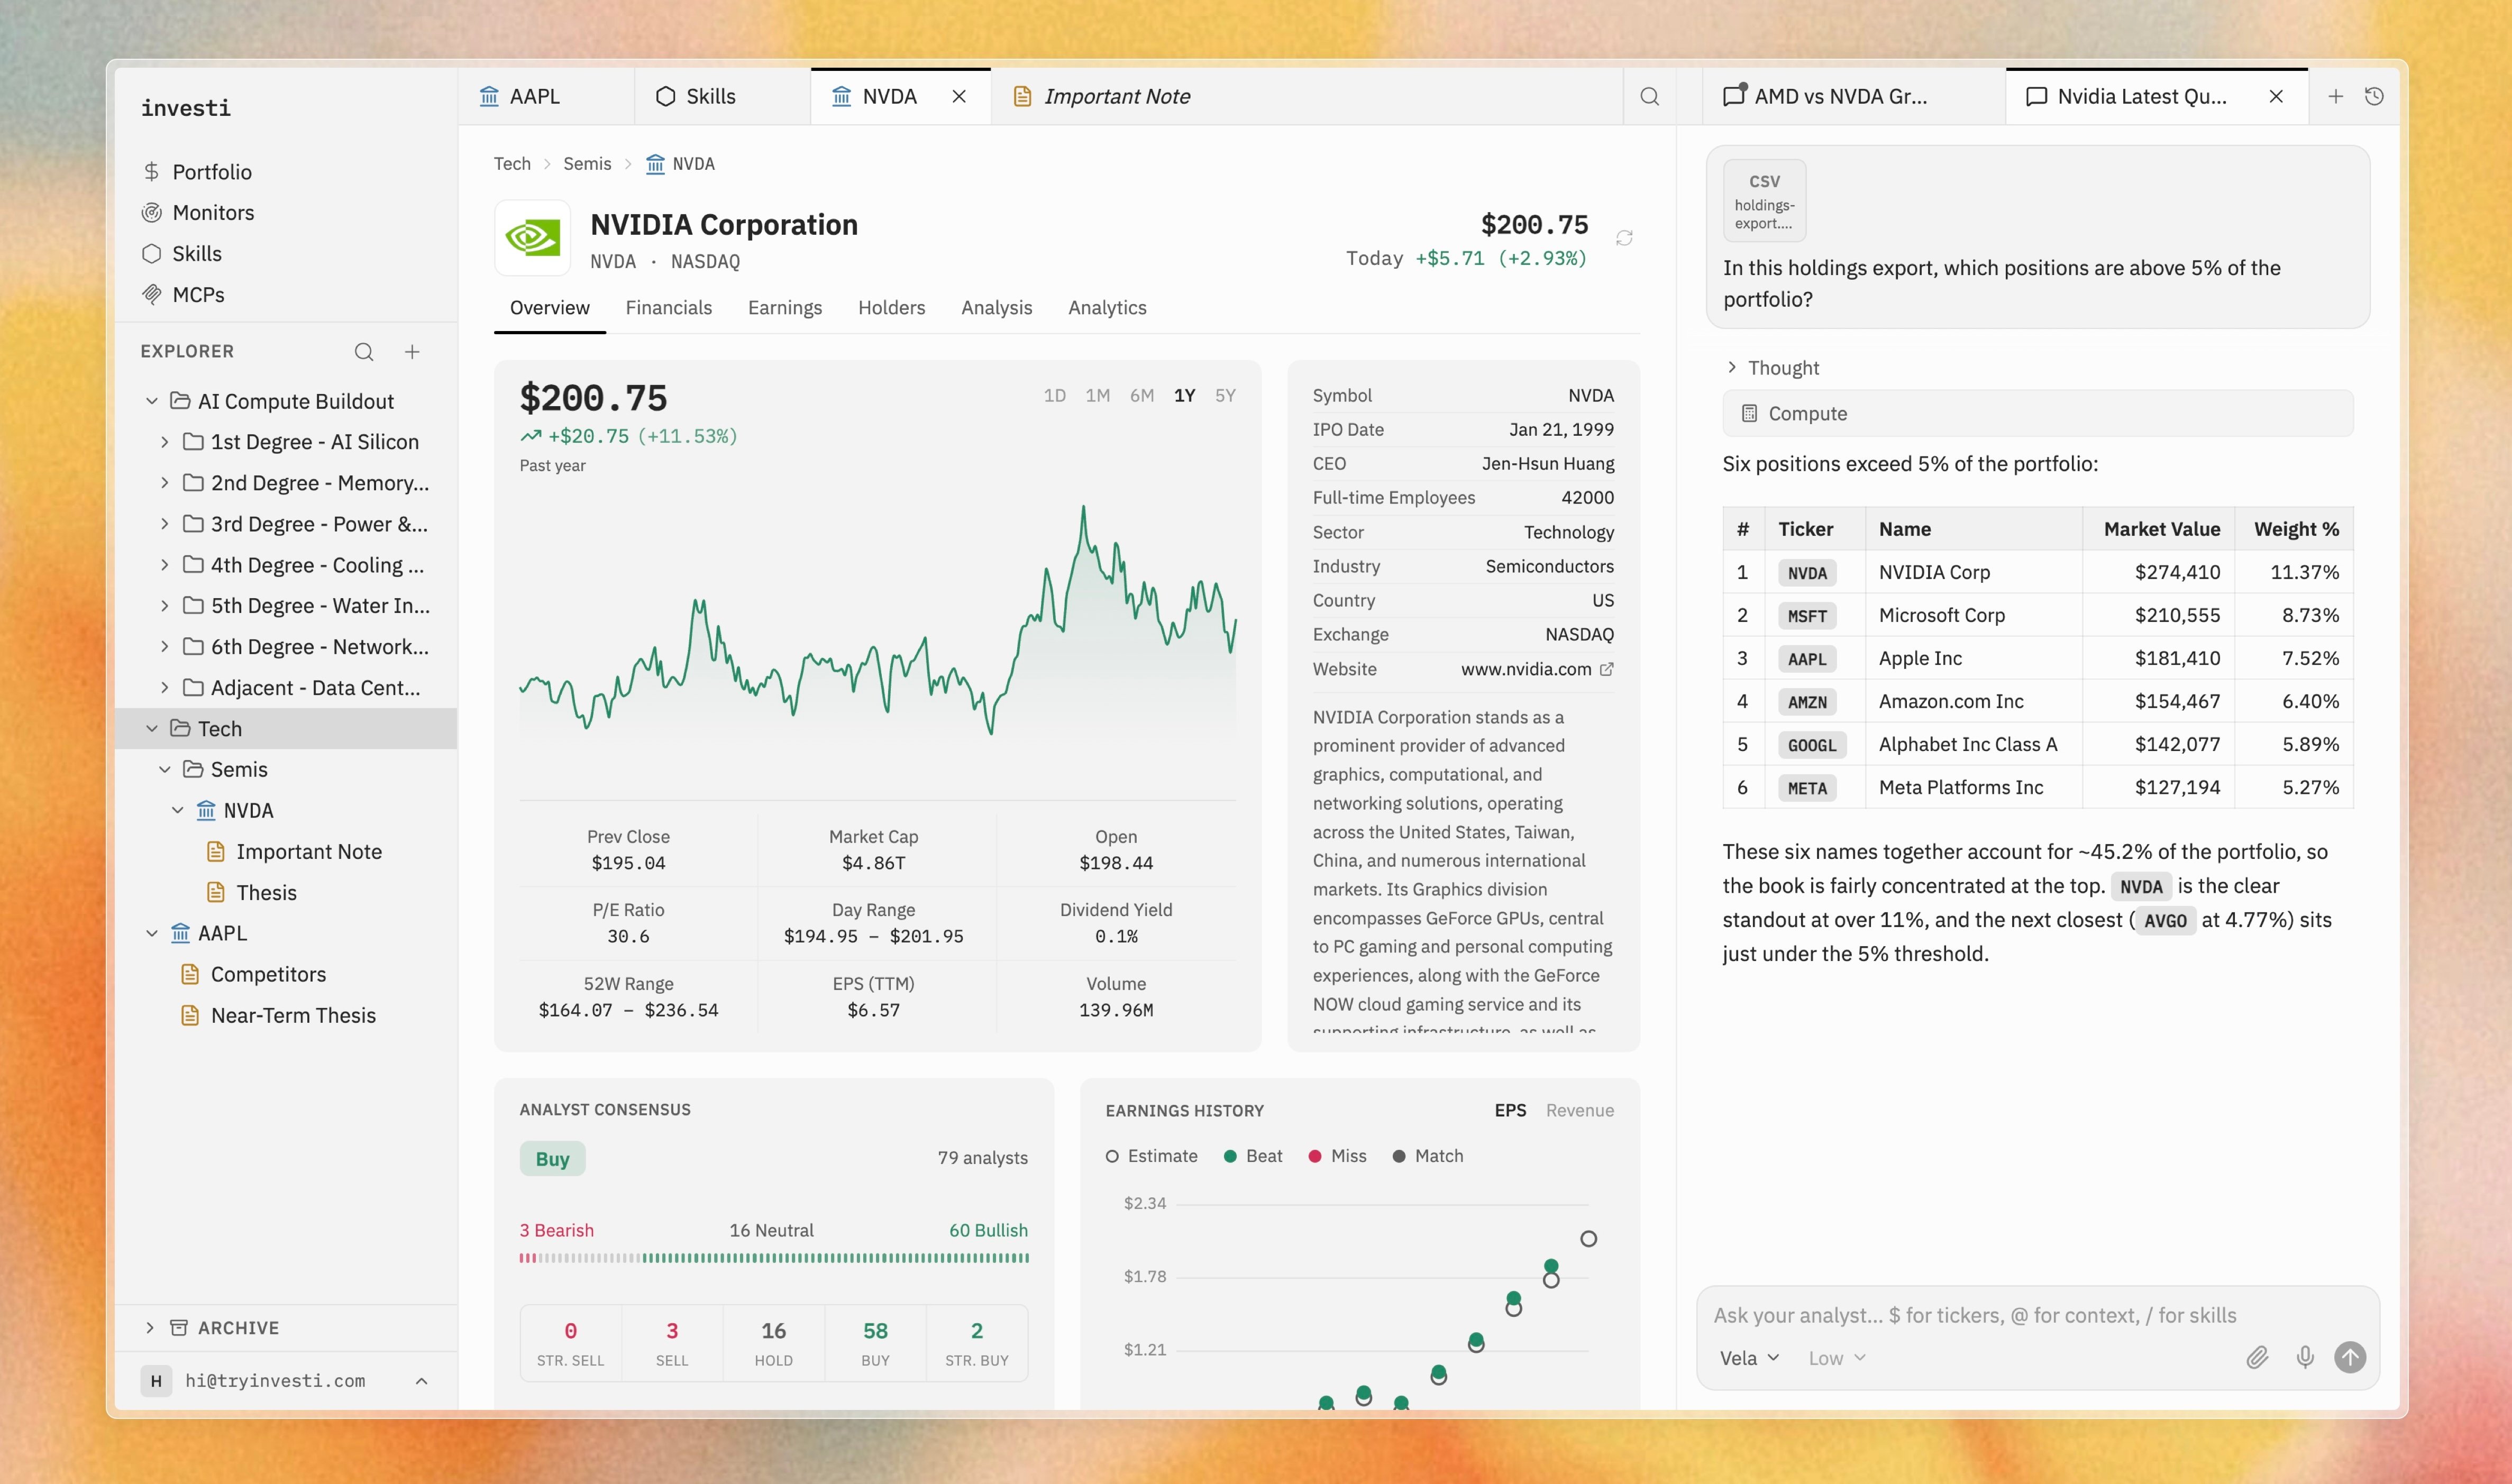Click the Important Note document icon in Explorer
The width and height of the screenshot is (2512, 1484).
(216, 852)
